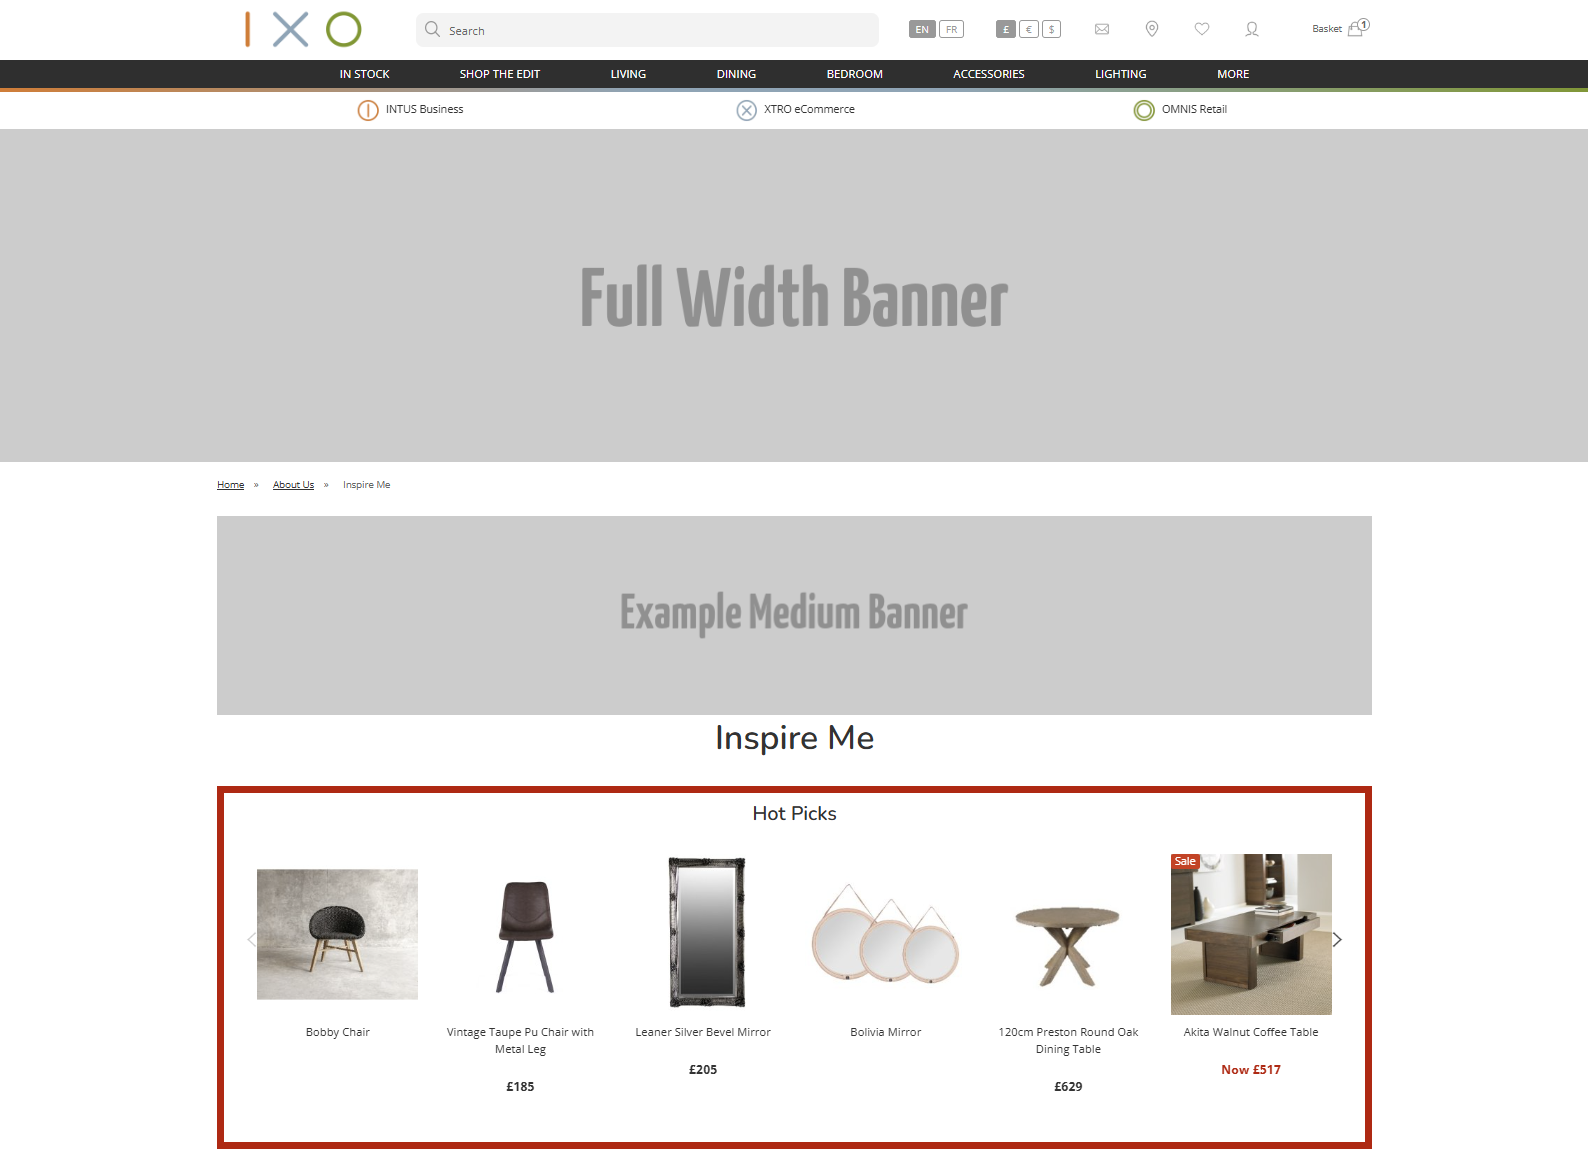Open the store locator pin icon
The width and height of the screenshot is (1588, 1176).
click(1152, 29)
